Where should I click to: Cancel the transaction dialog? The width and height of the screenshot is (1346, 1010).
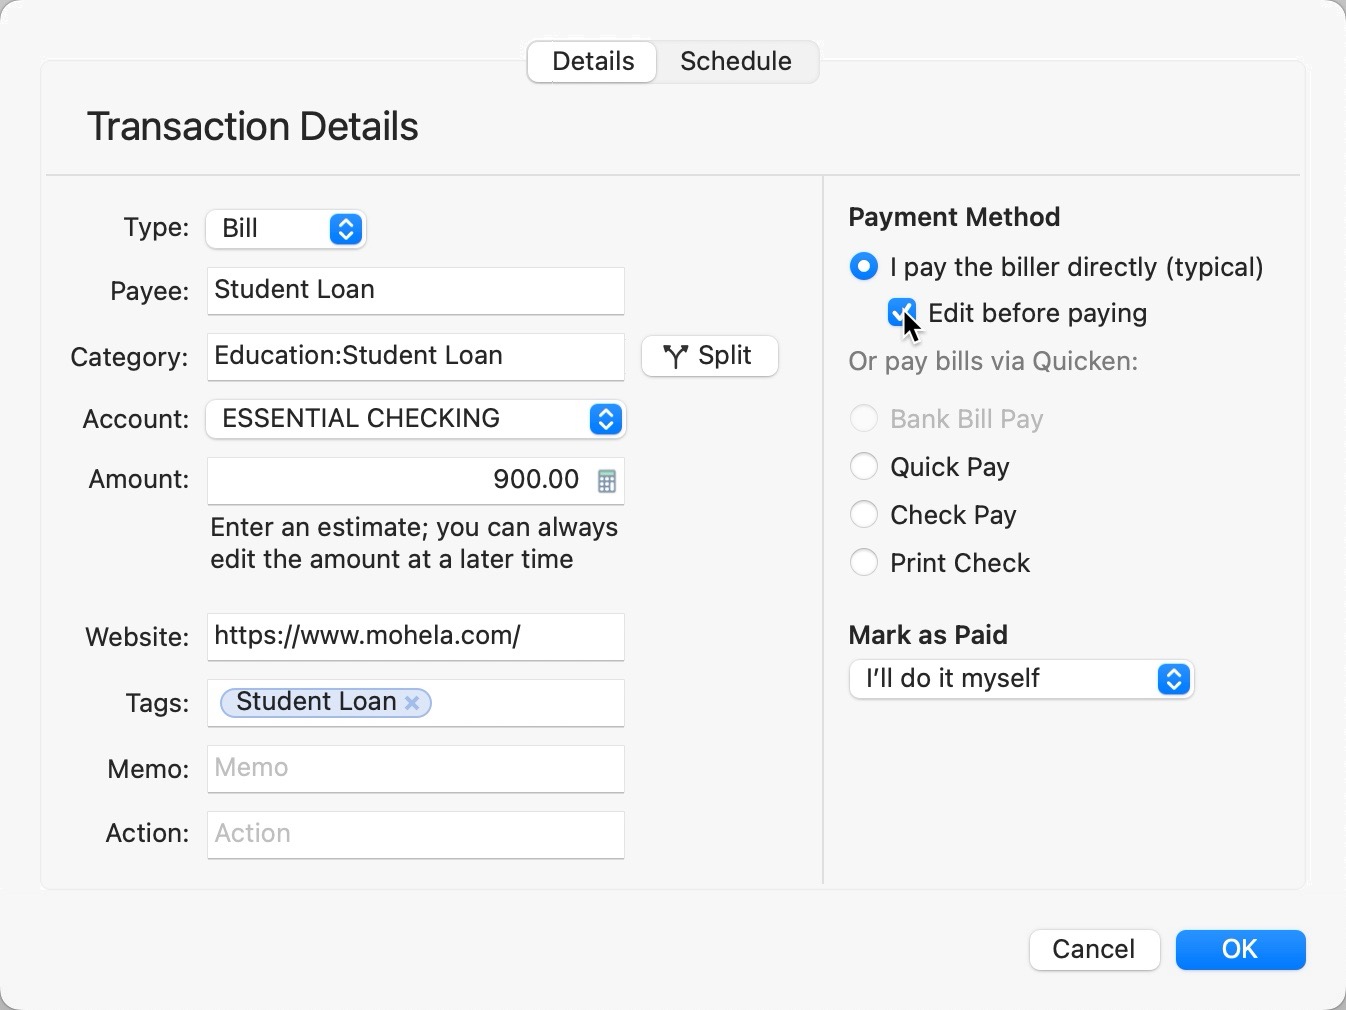pyautogui.click(x=1093, y=949)
